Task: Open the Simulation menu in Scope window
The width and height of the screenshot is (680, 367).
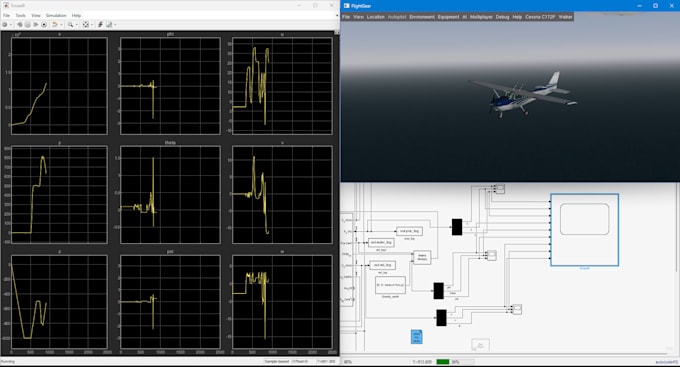Action: pos(56,15)
